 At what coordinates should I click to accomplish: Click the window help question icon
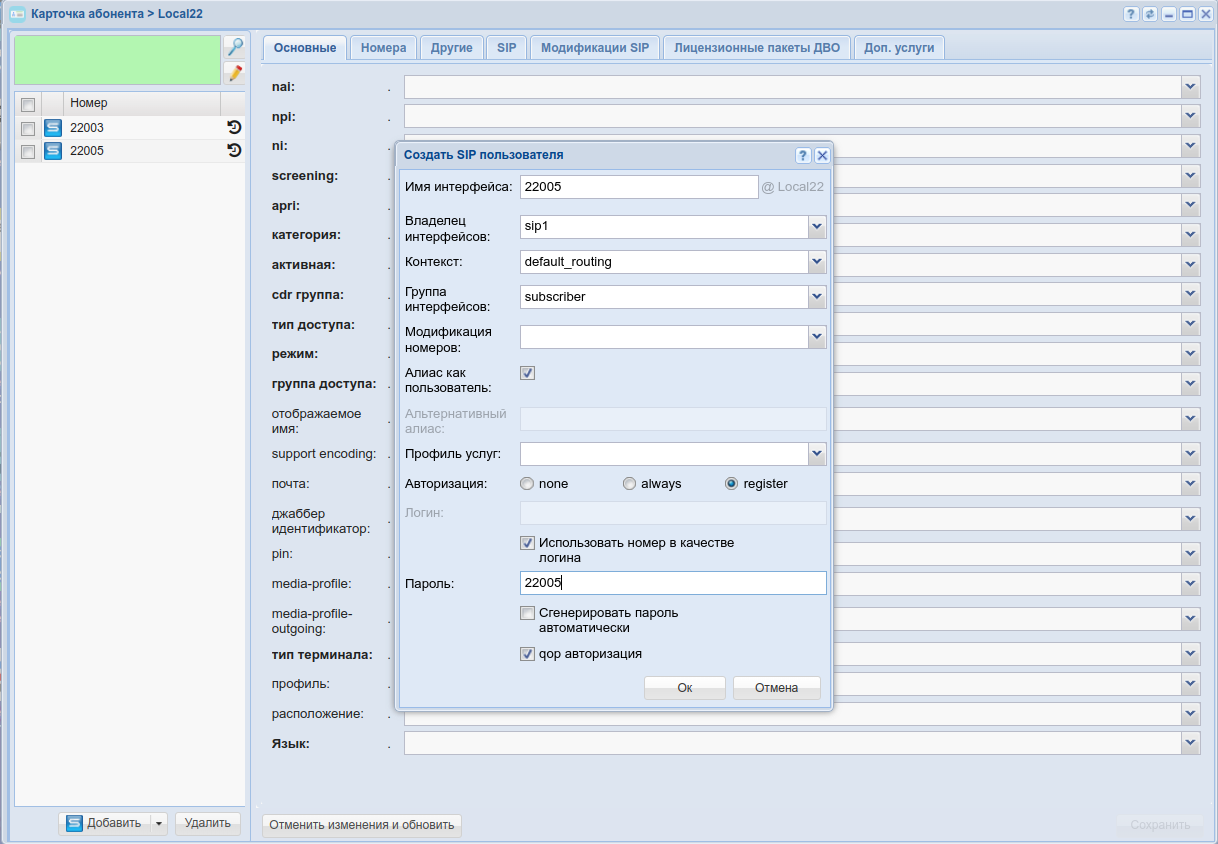(1131, 14)
